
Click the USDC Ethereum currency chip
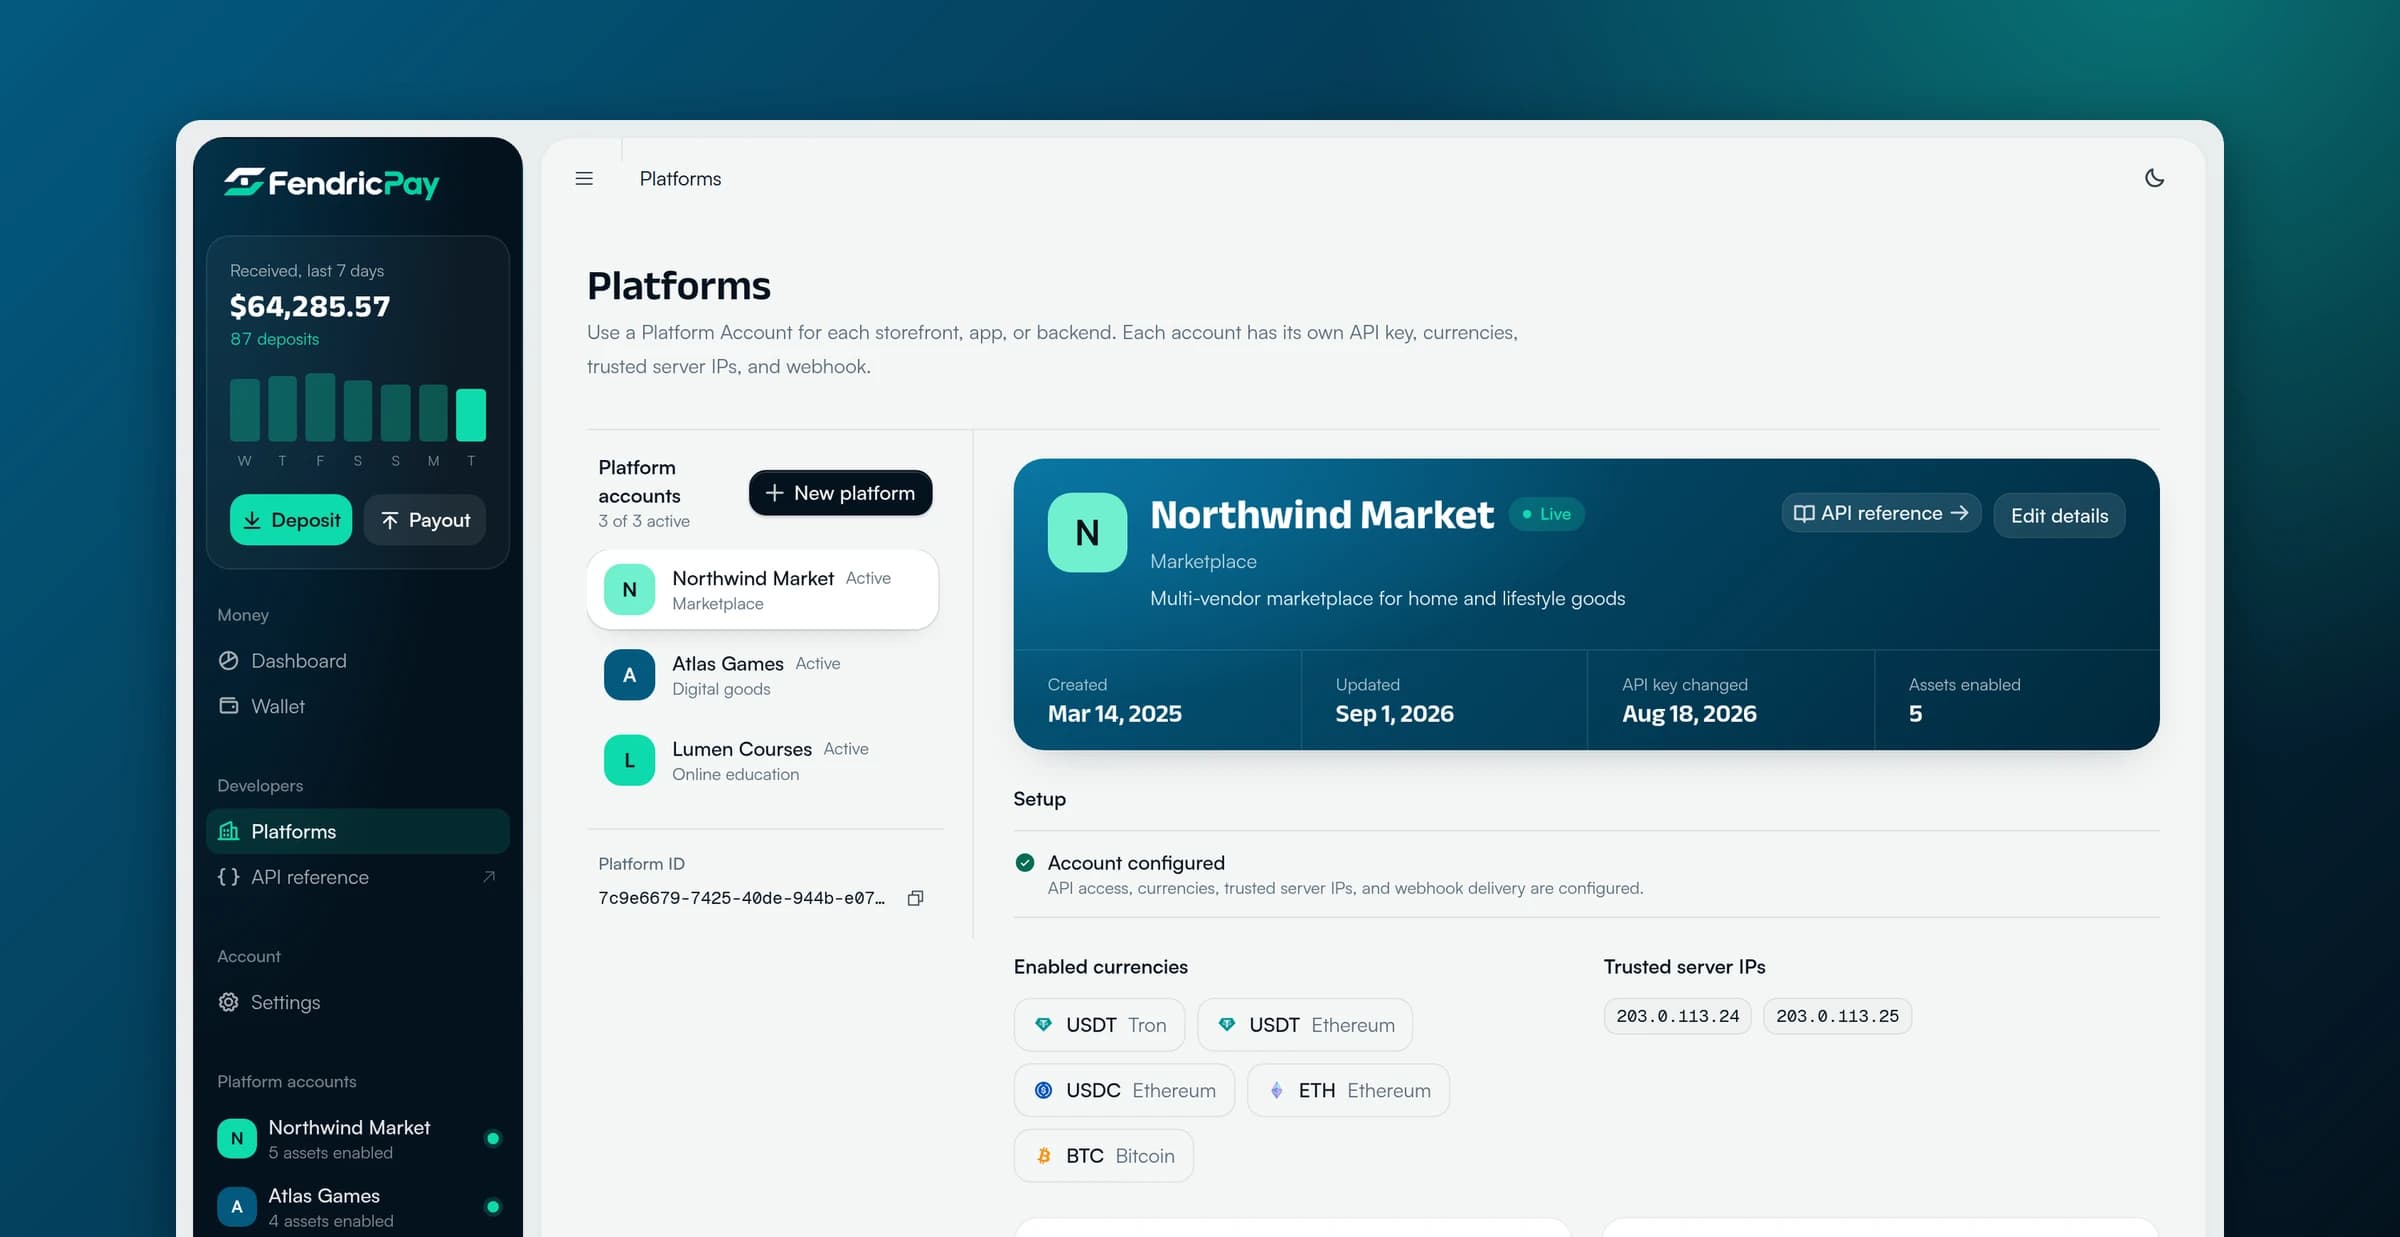(1124, 1090)
